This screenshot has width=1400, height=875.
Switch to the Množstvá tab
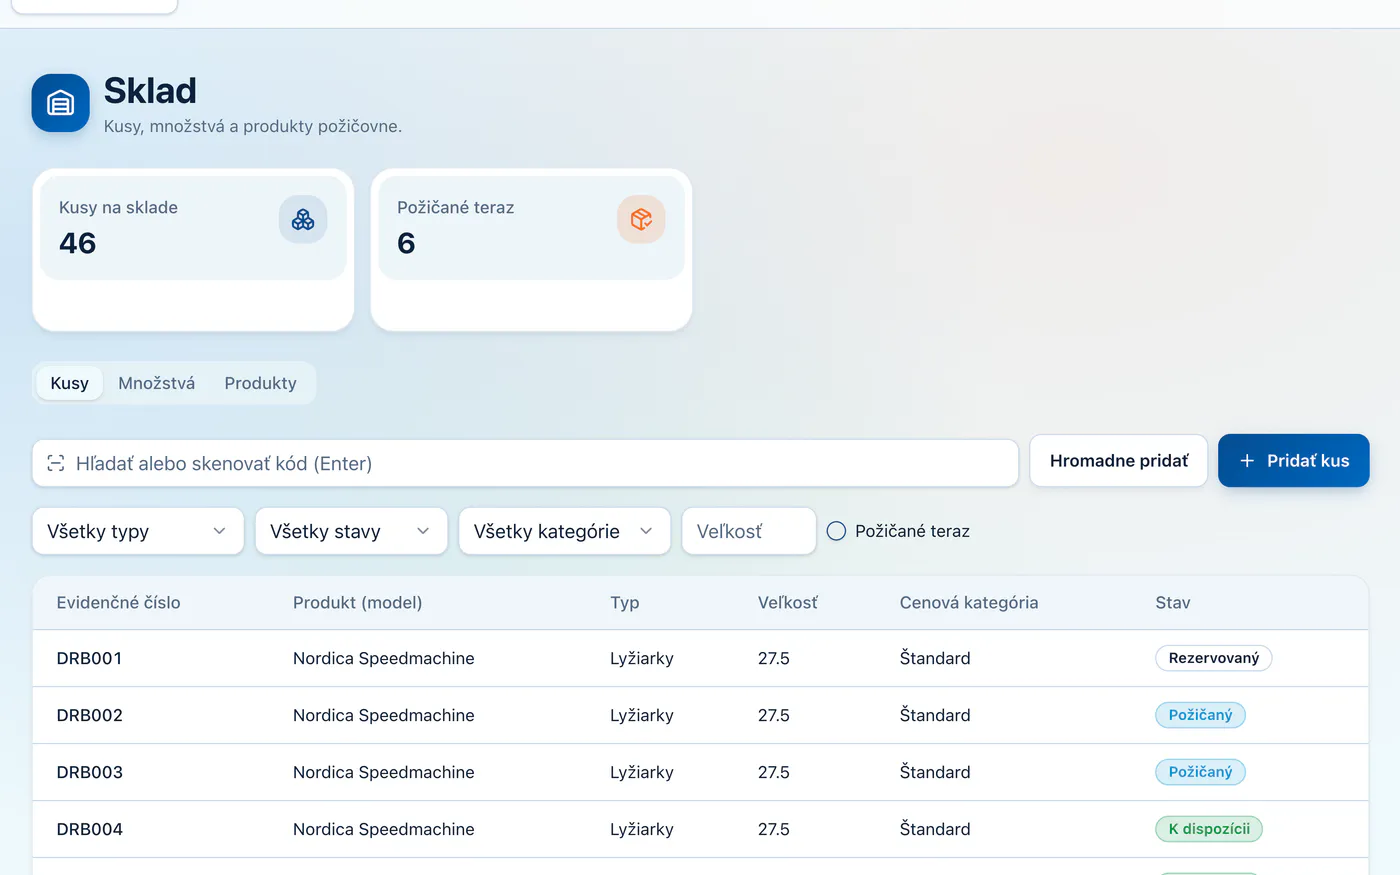(157, 383)
